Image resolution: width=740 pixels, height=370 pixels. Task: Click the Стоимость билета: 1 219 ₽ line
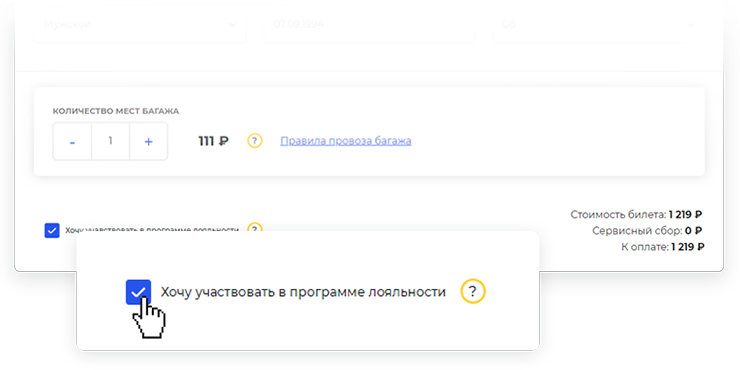click(x=636, y=215)
